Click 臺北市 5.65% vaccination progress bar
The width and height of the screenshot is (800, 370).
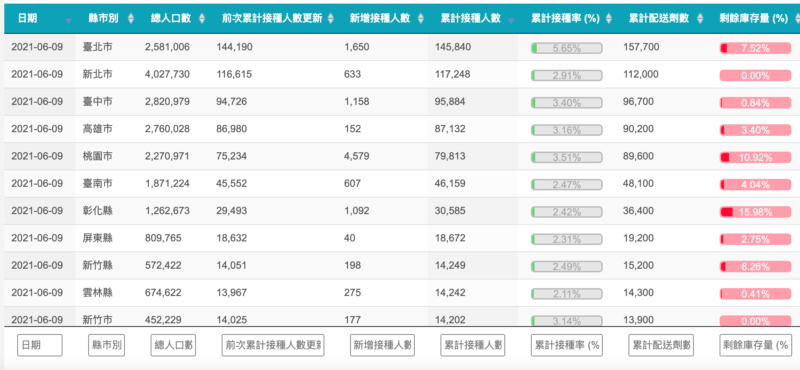pyautogui.click(x=566, y=48)
